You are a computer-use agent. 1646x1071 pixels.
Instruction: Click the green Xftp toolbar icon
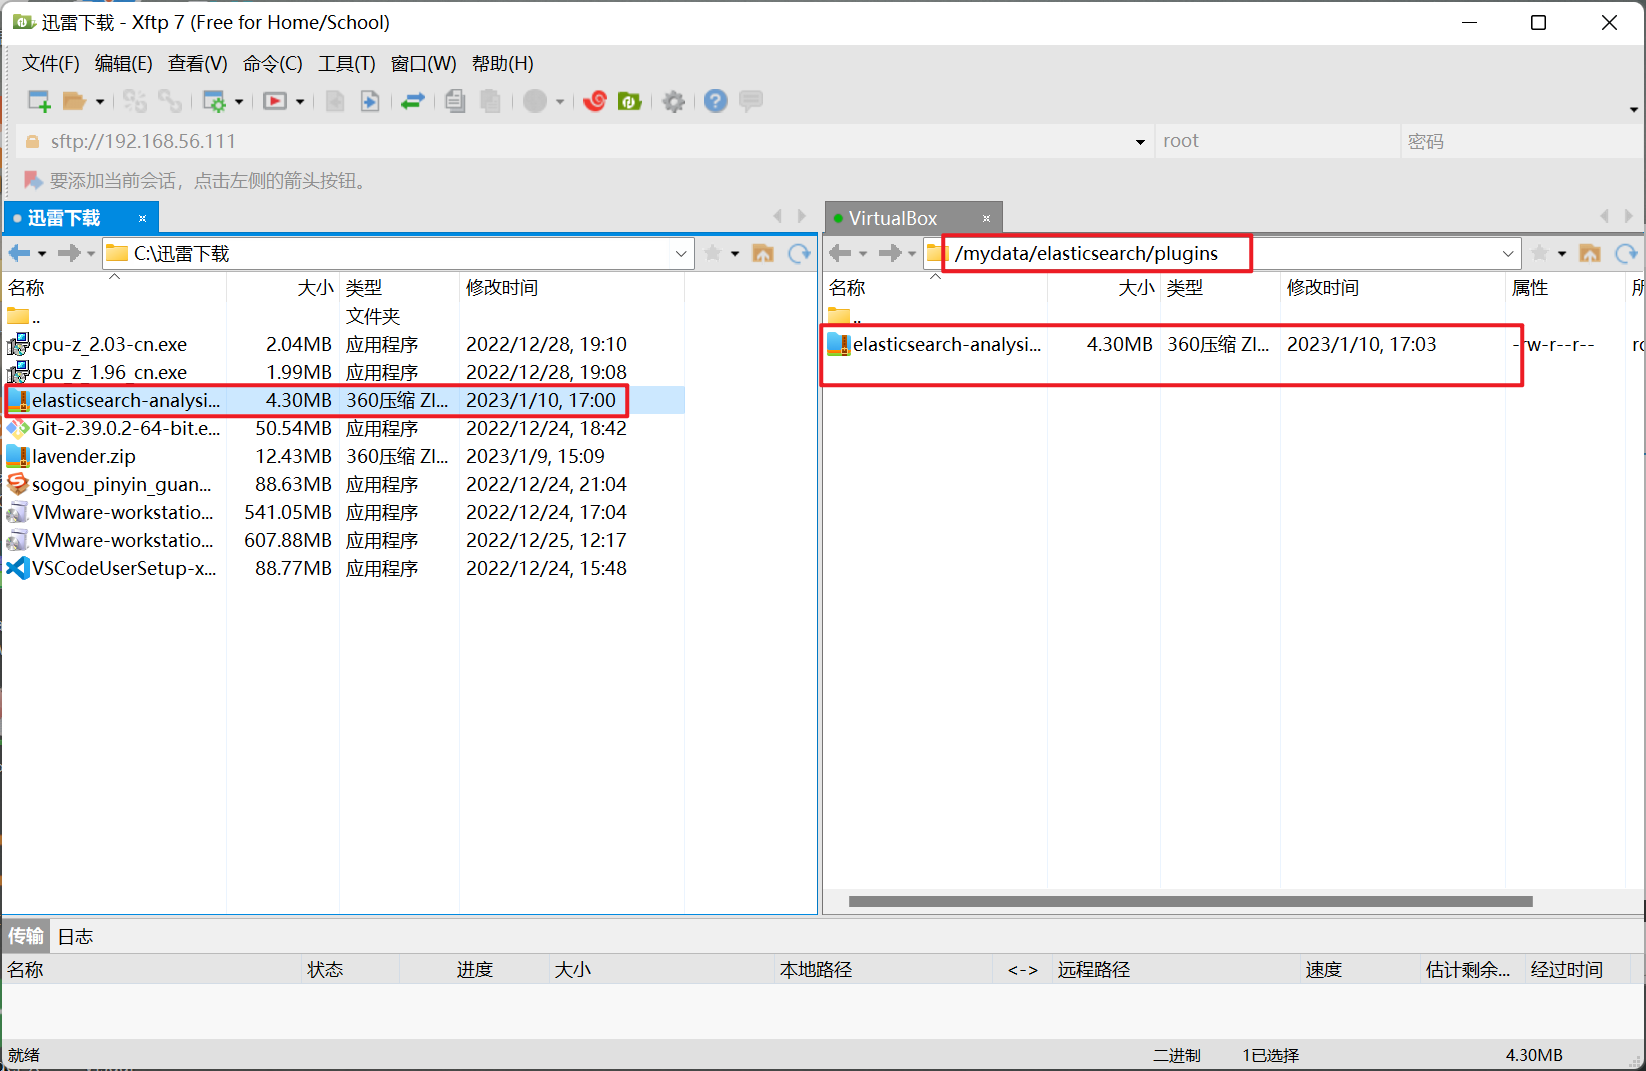tap(629, 101)
